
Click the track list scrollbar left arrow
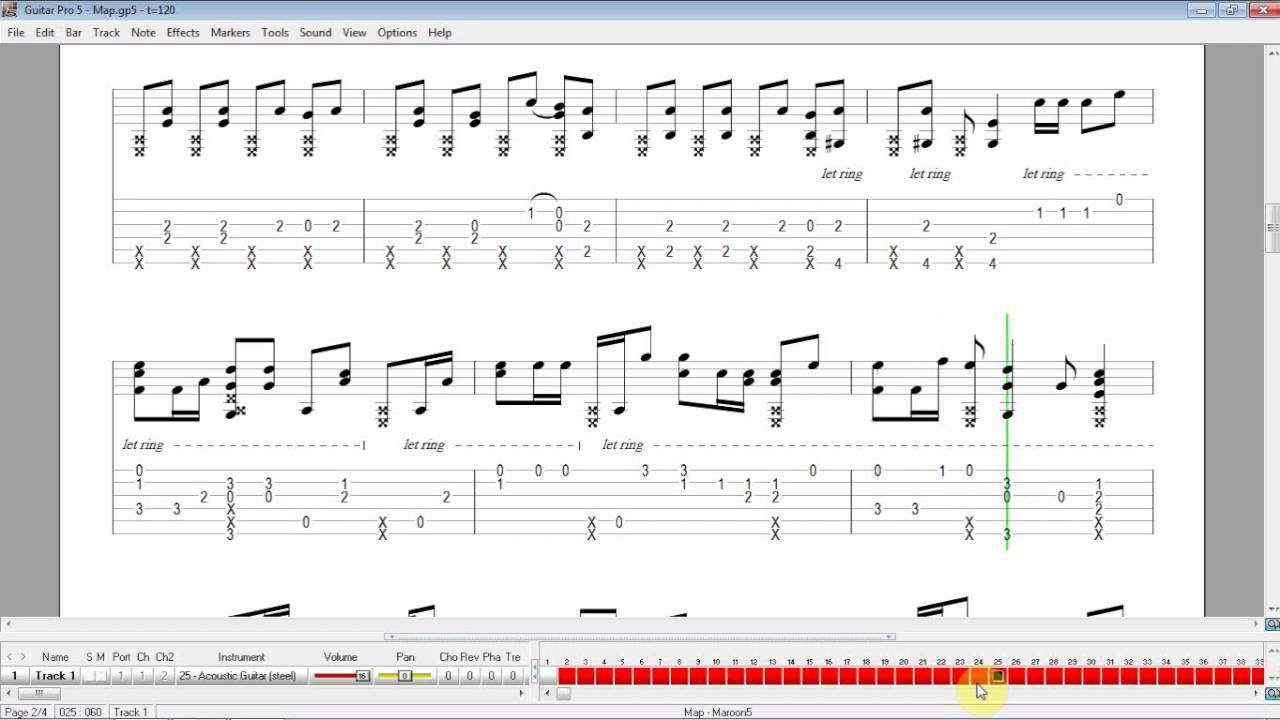point(8,693)
